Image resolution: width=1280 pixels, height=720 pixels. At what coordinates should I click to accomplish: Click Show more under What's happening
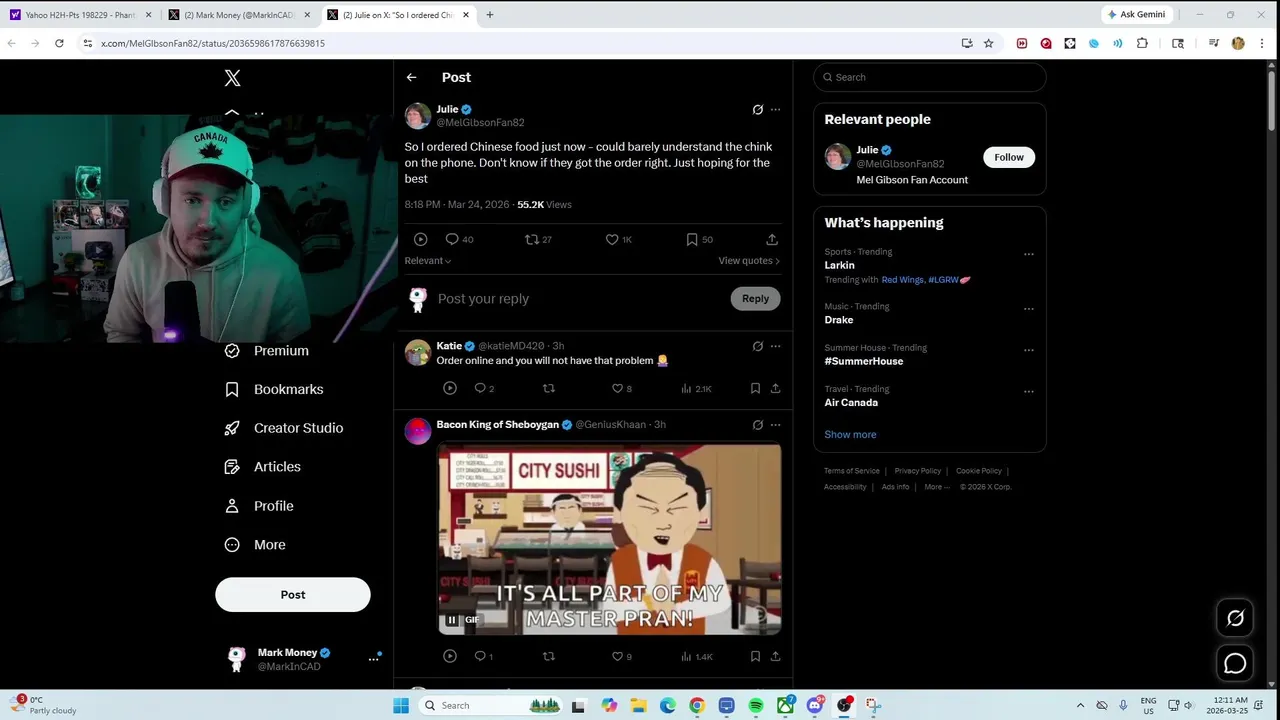coord(850,435)
